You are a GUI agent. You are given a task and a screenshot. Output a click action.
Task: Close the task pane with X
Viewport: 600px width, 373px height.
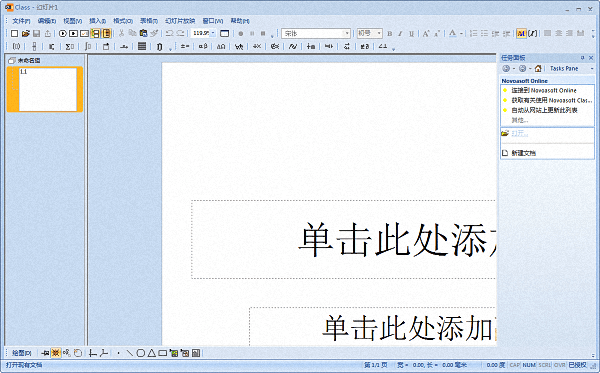(591, 58)
